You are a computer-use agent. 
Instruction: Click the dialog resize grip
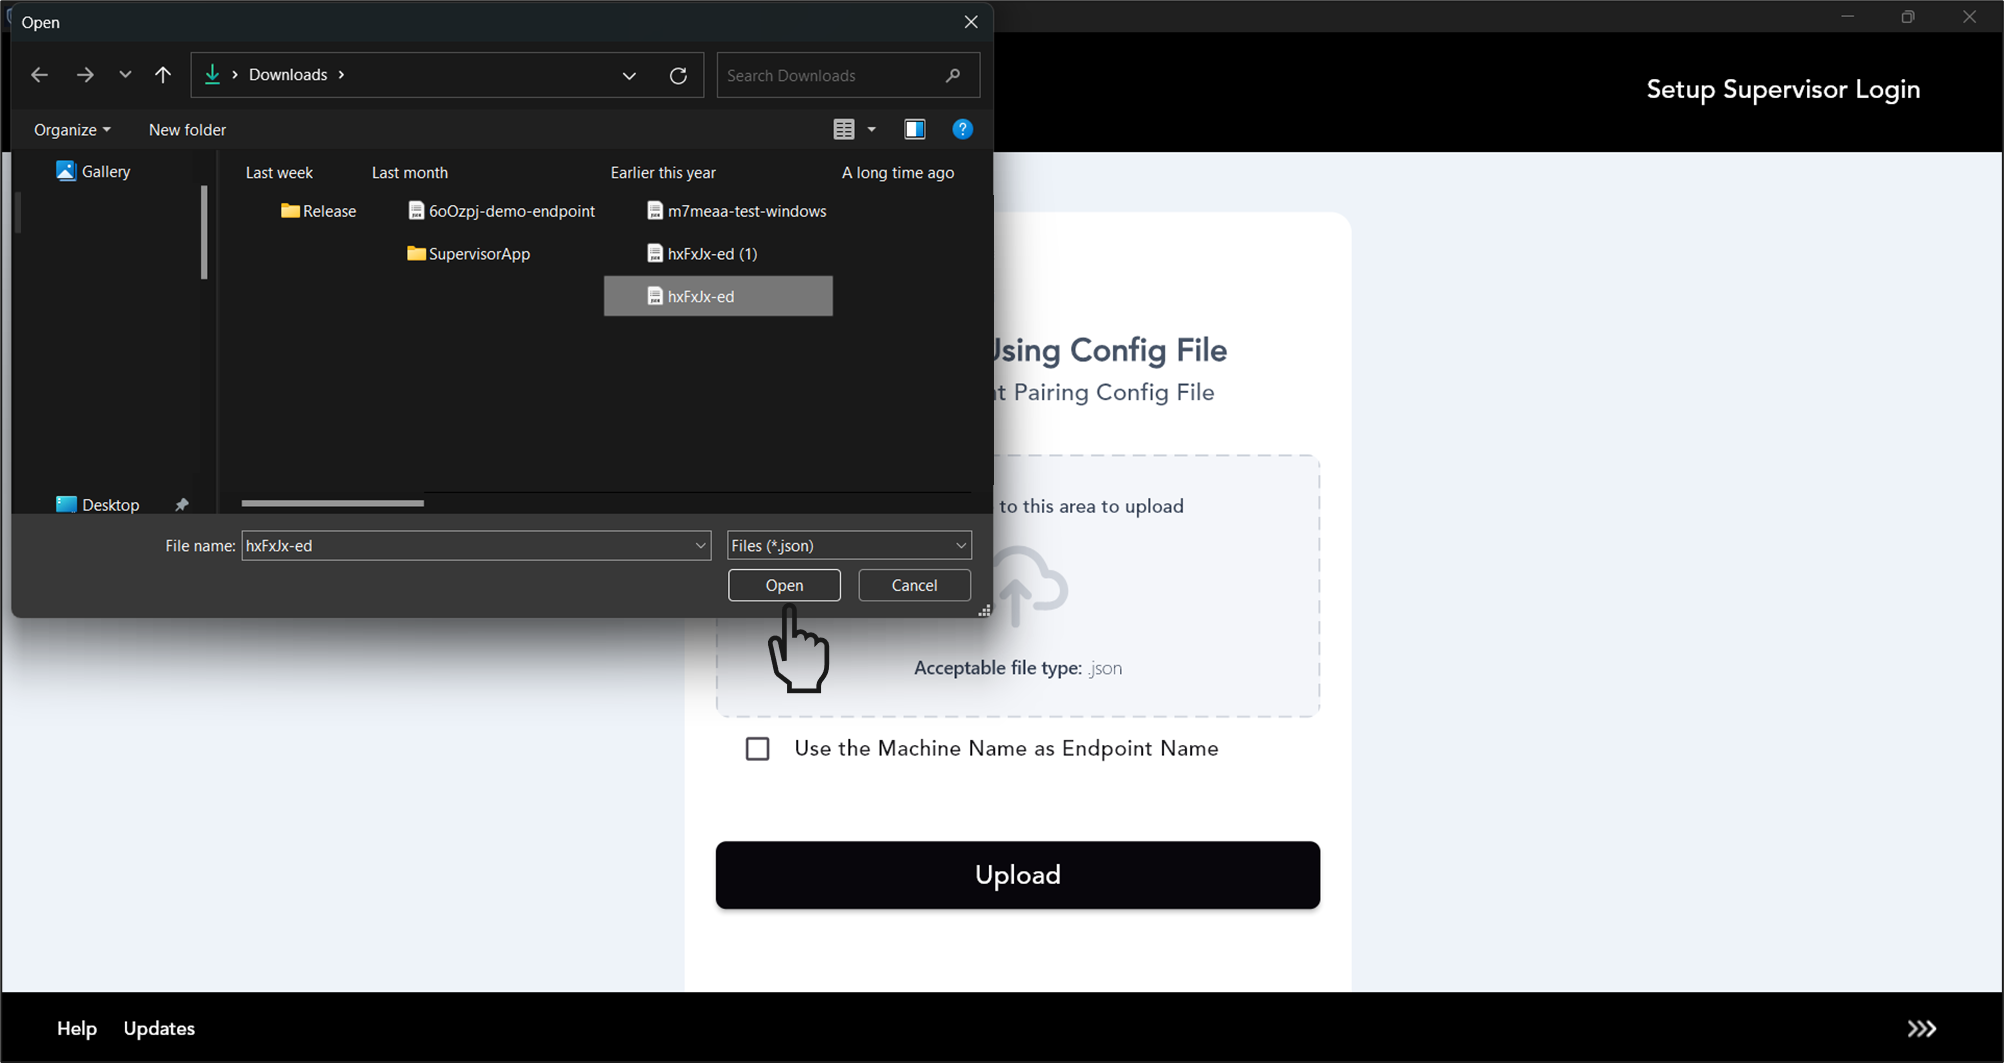pyautogui.click(x=984, y=610)
